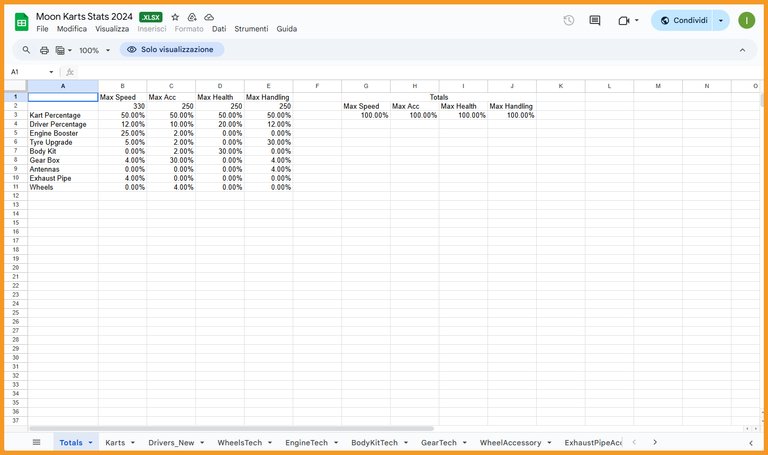This screenshot has height=455, width=768.
Task: Open the 100% zoom dropdown
Action: point(95,50)
